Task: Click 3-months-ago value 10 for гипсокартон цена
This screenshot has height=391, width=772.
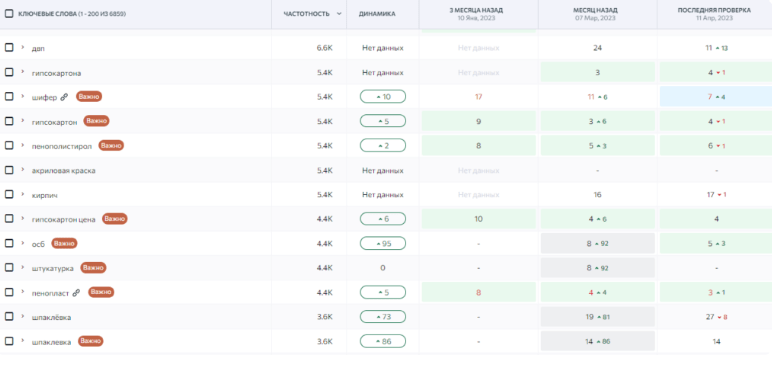Action: (x=478, y=219)
